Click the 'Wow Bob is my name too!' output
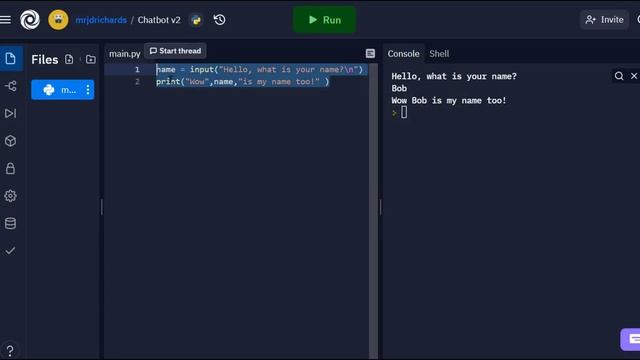 pyautogui.click(x=449, y=100)
